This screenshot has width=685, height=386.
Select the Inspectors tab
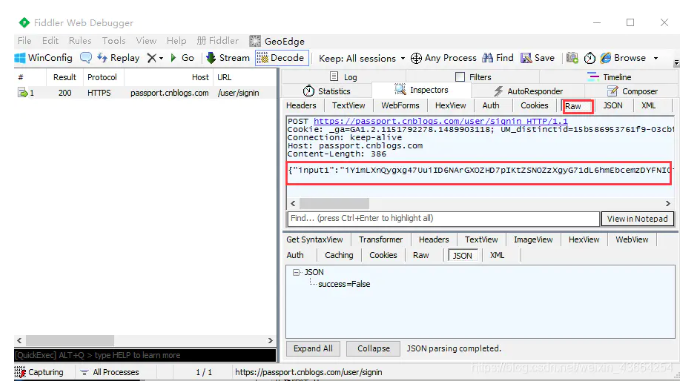[422, 90]
